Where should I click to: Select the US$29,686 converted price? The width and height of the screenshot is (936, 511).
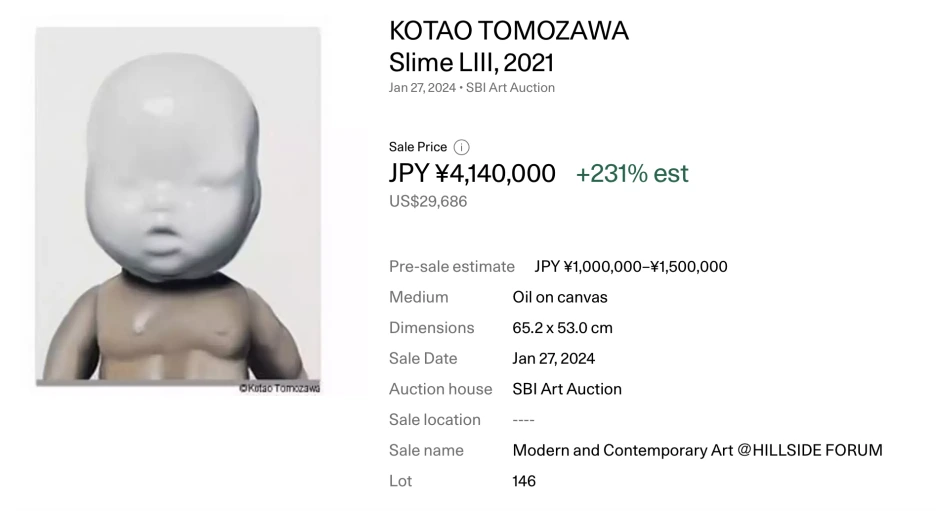pyautogui.click(x=428, y=202)
